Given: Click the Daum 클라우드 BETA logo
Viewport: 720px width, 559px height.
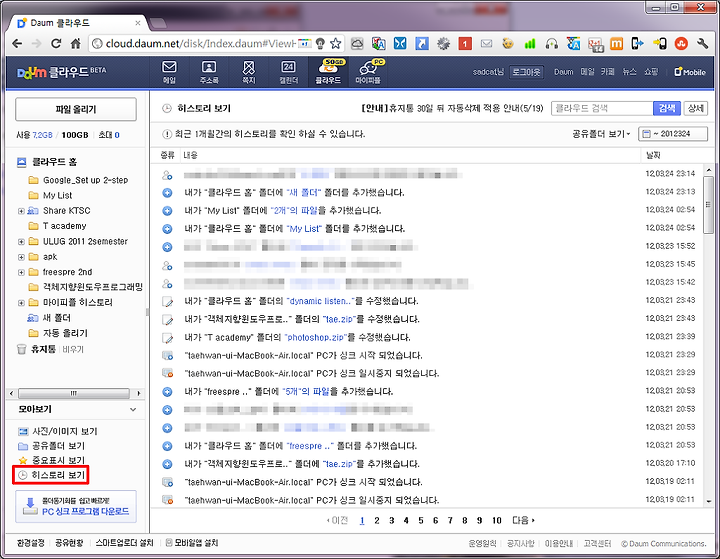Looking at the screenshot, I should (x=61, y=72).
